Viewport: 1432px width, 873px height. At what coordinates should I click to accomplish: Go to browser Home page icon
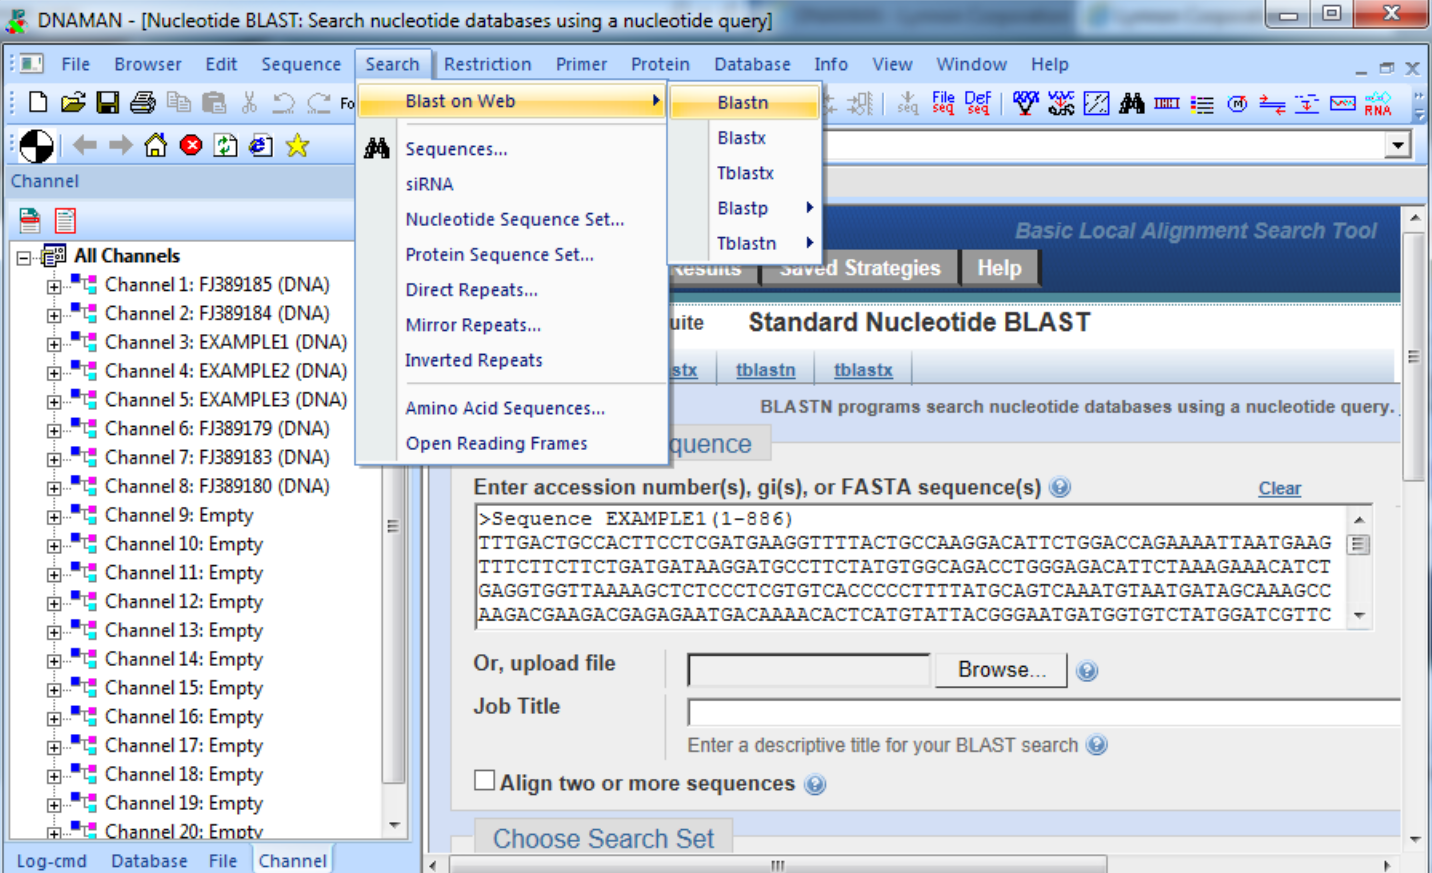point(156,146)
